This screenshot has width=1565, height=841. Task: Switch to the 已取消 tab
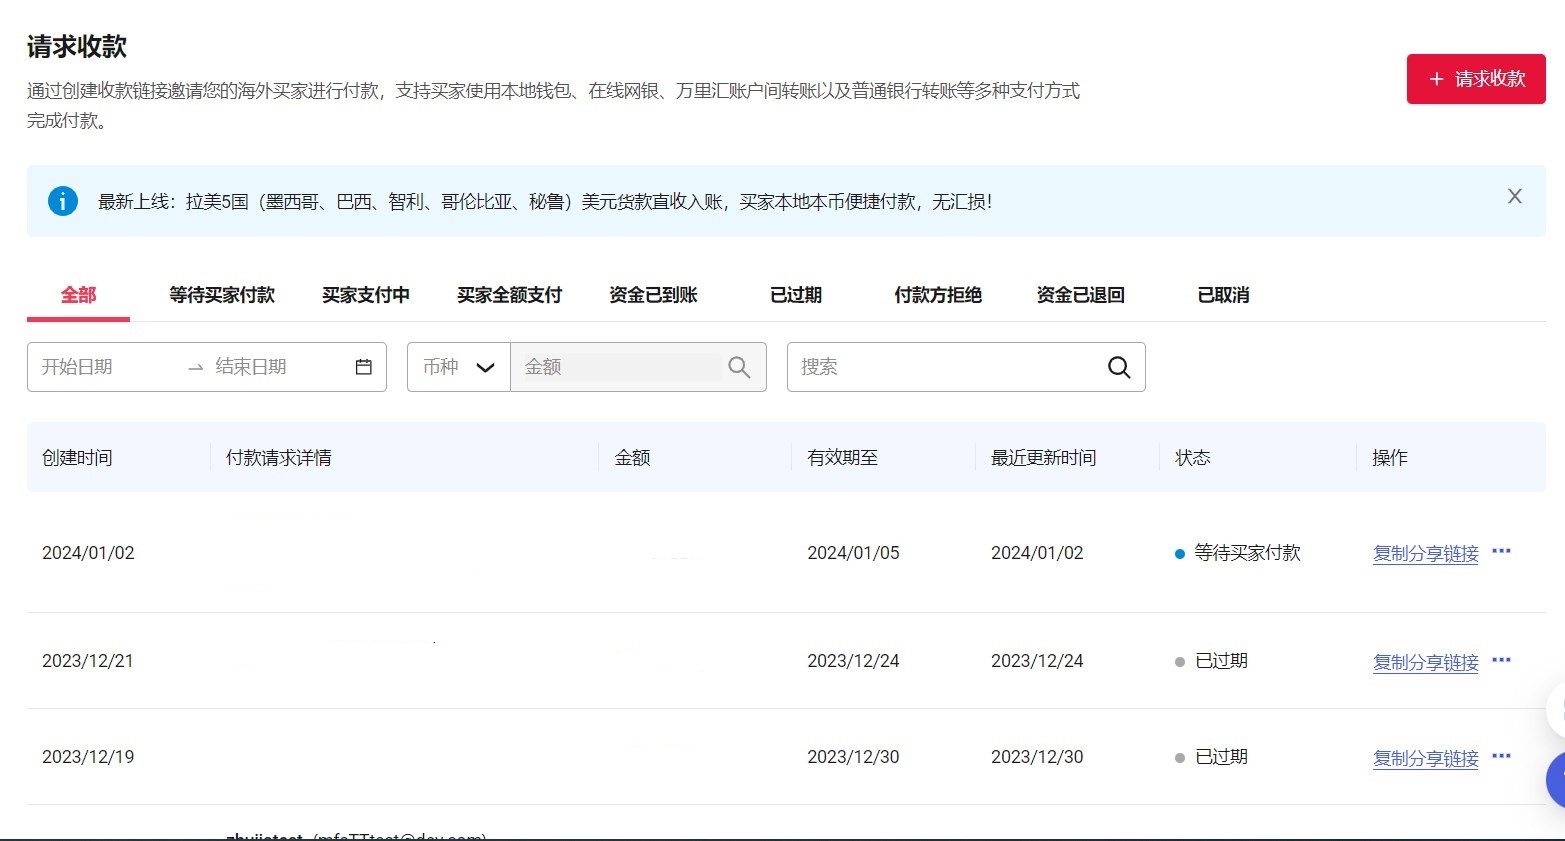pos(1223,295)
